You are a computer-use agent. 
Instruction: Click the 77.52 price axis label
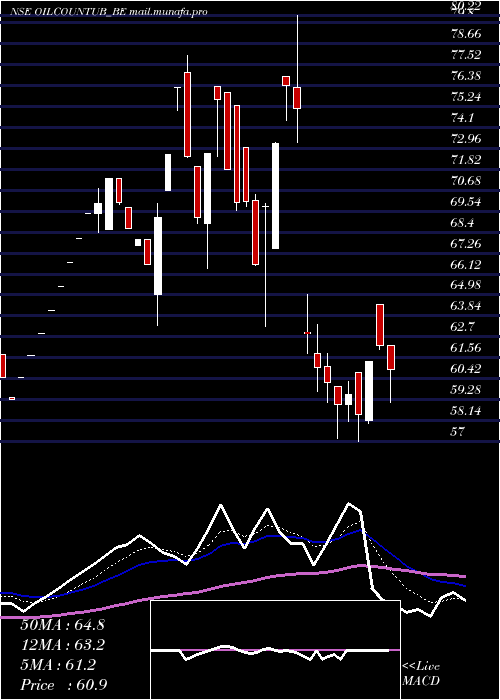[x=466, y=55]
